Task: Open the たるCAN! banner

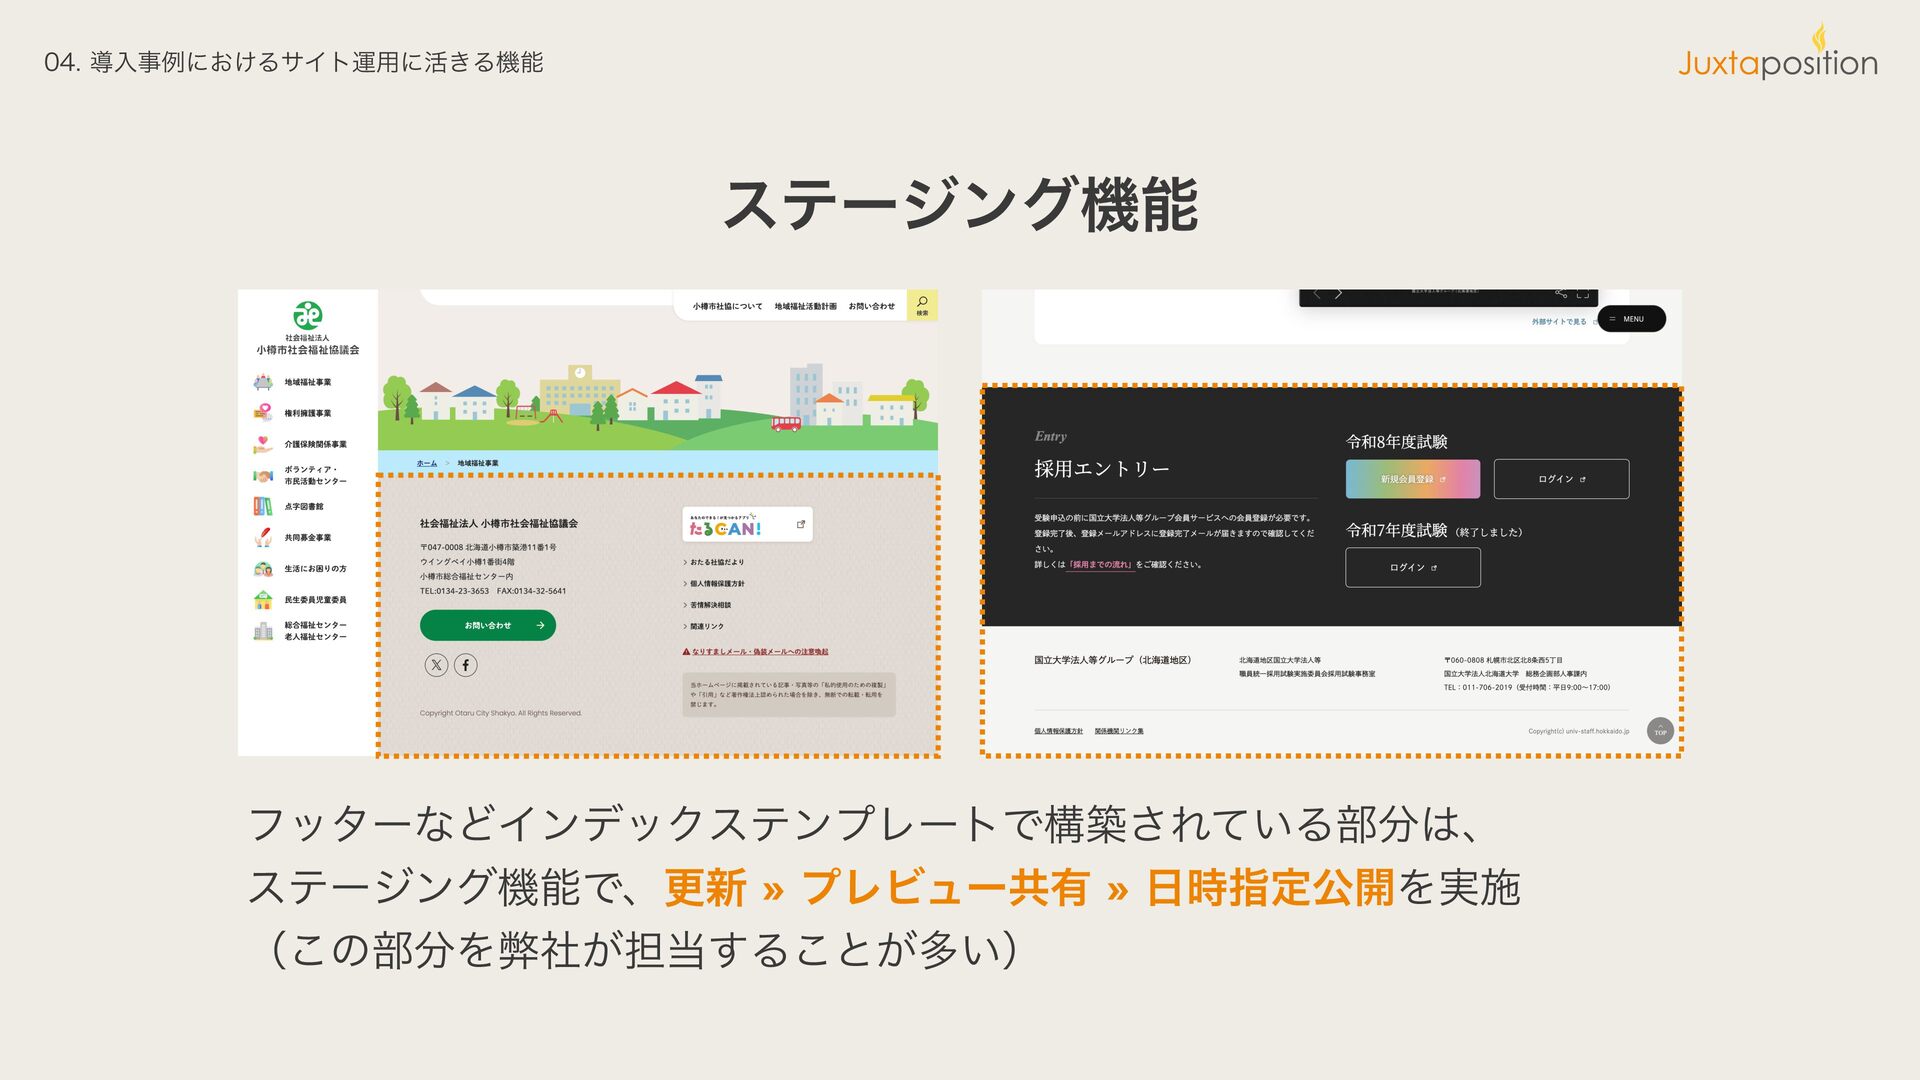Action: 747,525
